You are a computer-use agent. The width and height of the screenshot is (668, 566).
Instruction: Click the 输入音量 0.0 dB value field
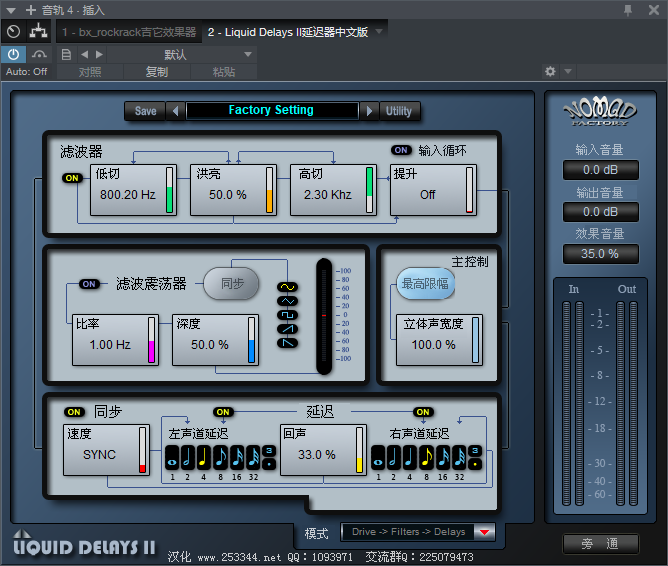[x=601, y=170]
